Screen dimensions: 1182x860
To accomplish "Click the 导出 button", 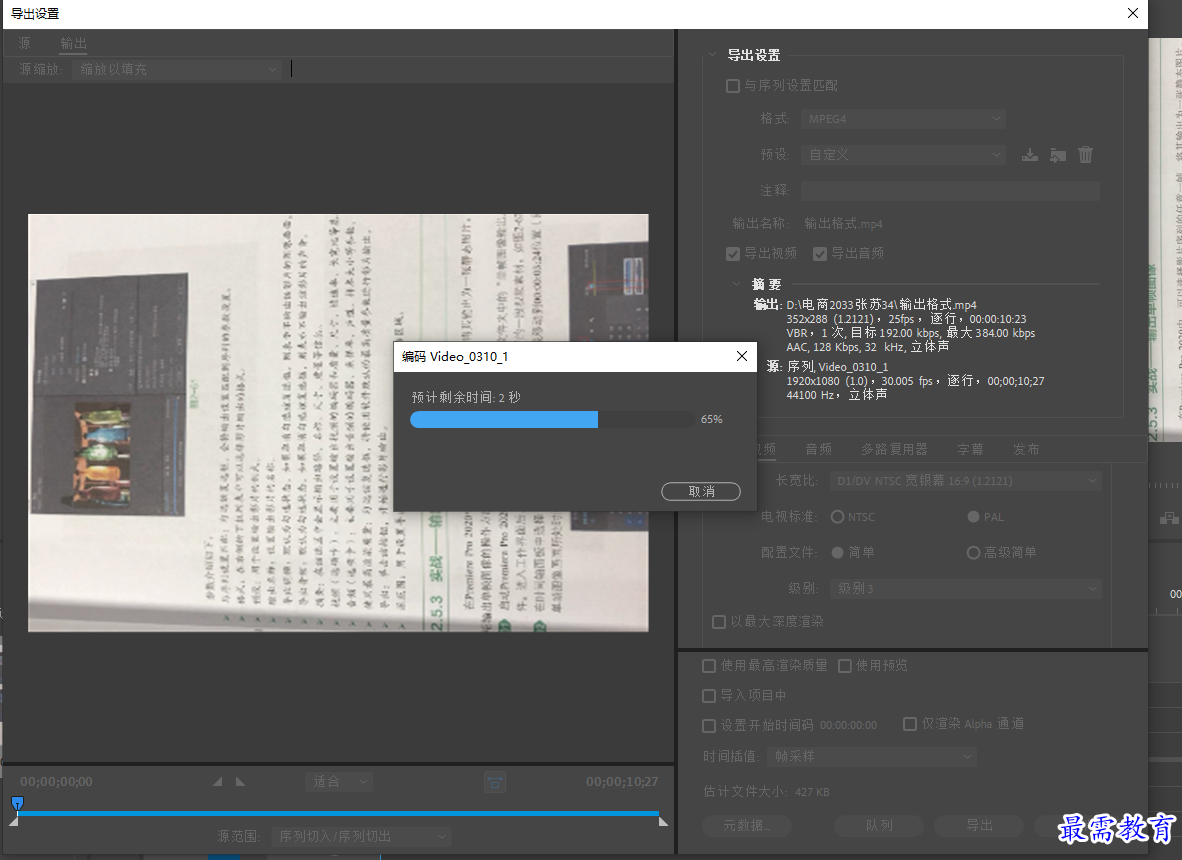I will point(979,826).
